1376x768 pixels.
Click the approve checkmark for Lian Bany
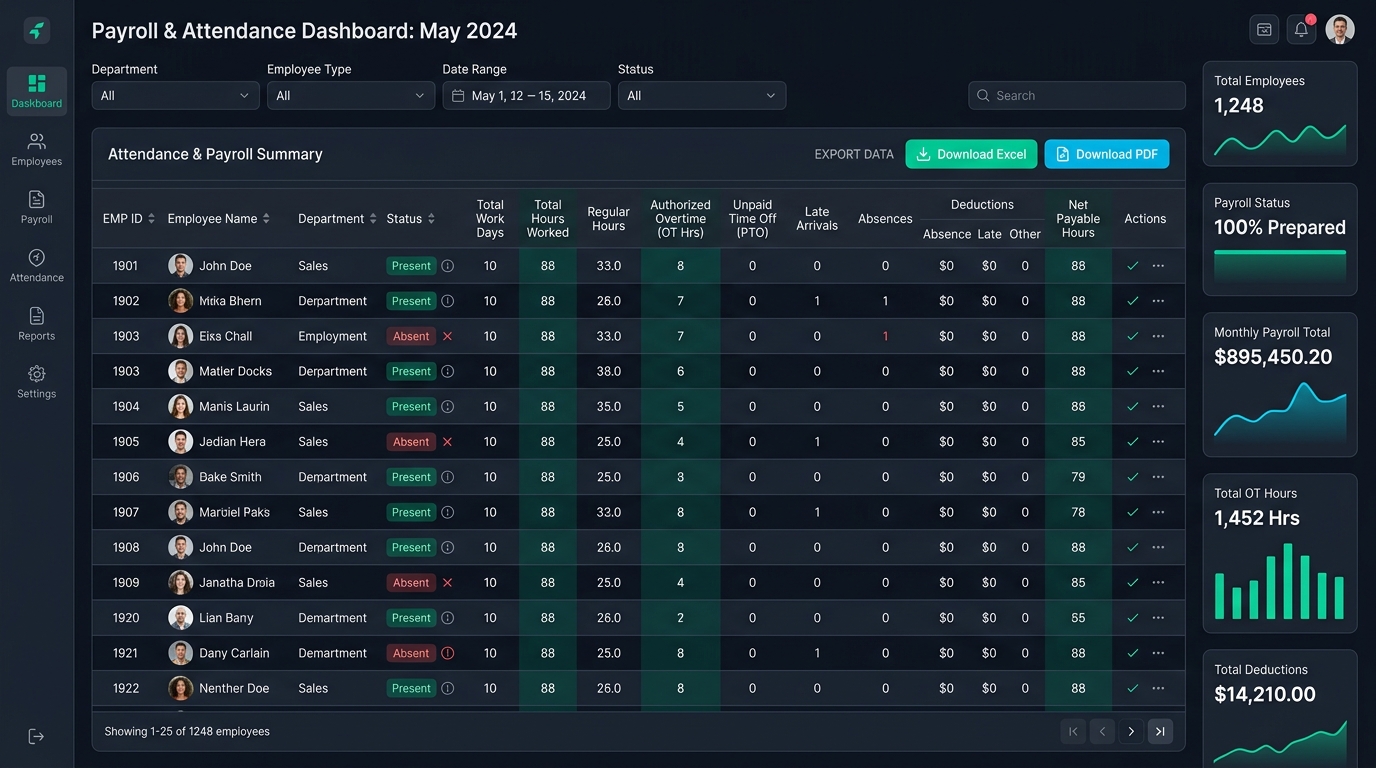click(x=1133, y=618)
